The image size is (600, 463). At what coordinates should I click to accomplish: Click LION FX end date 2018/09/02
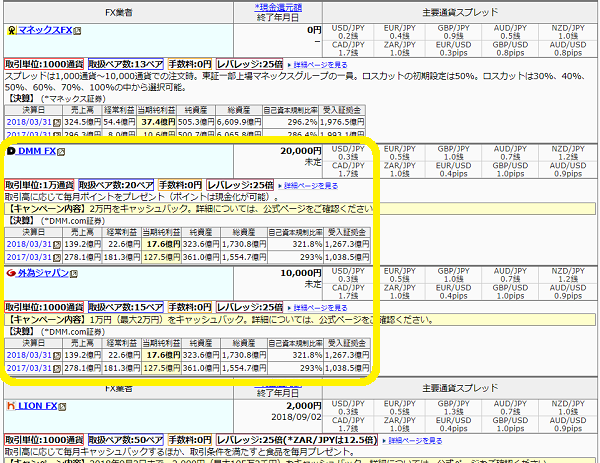point(297,417)
